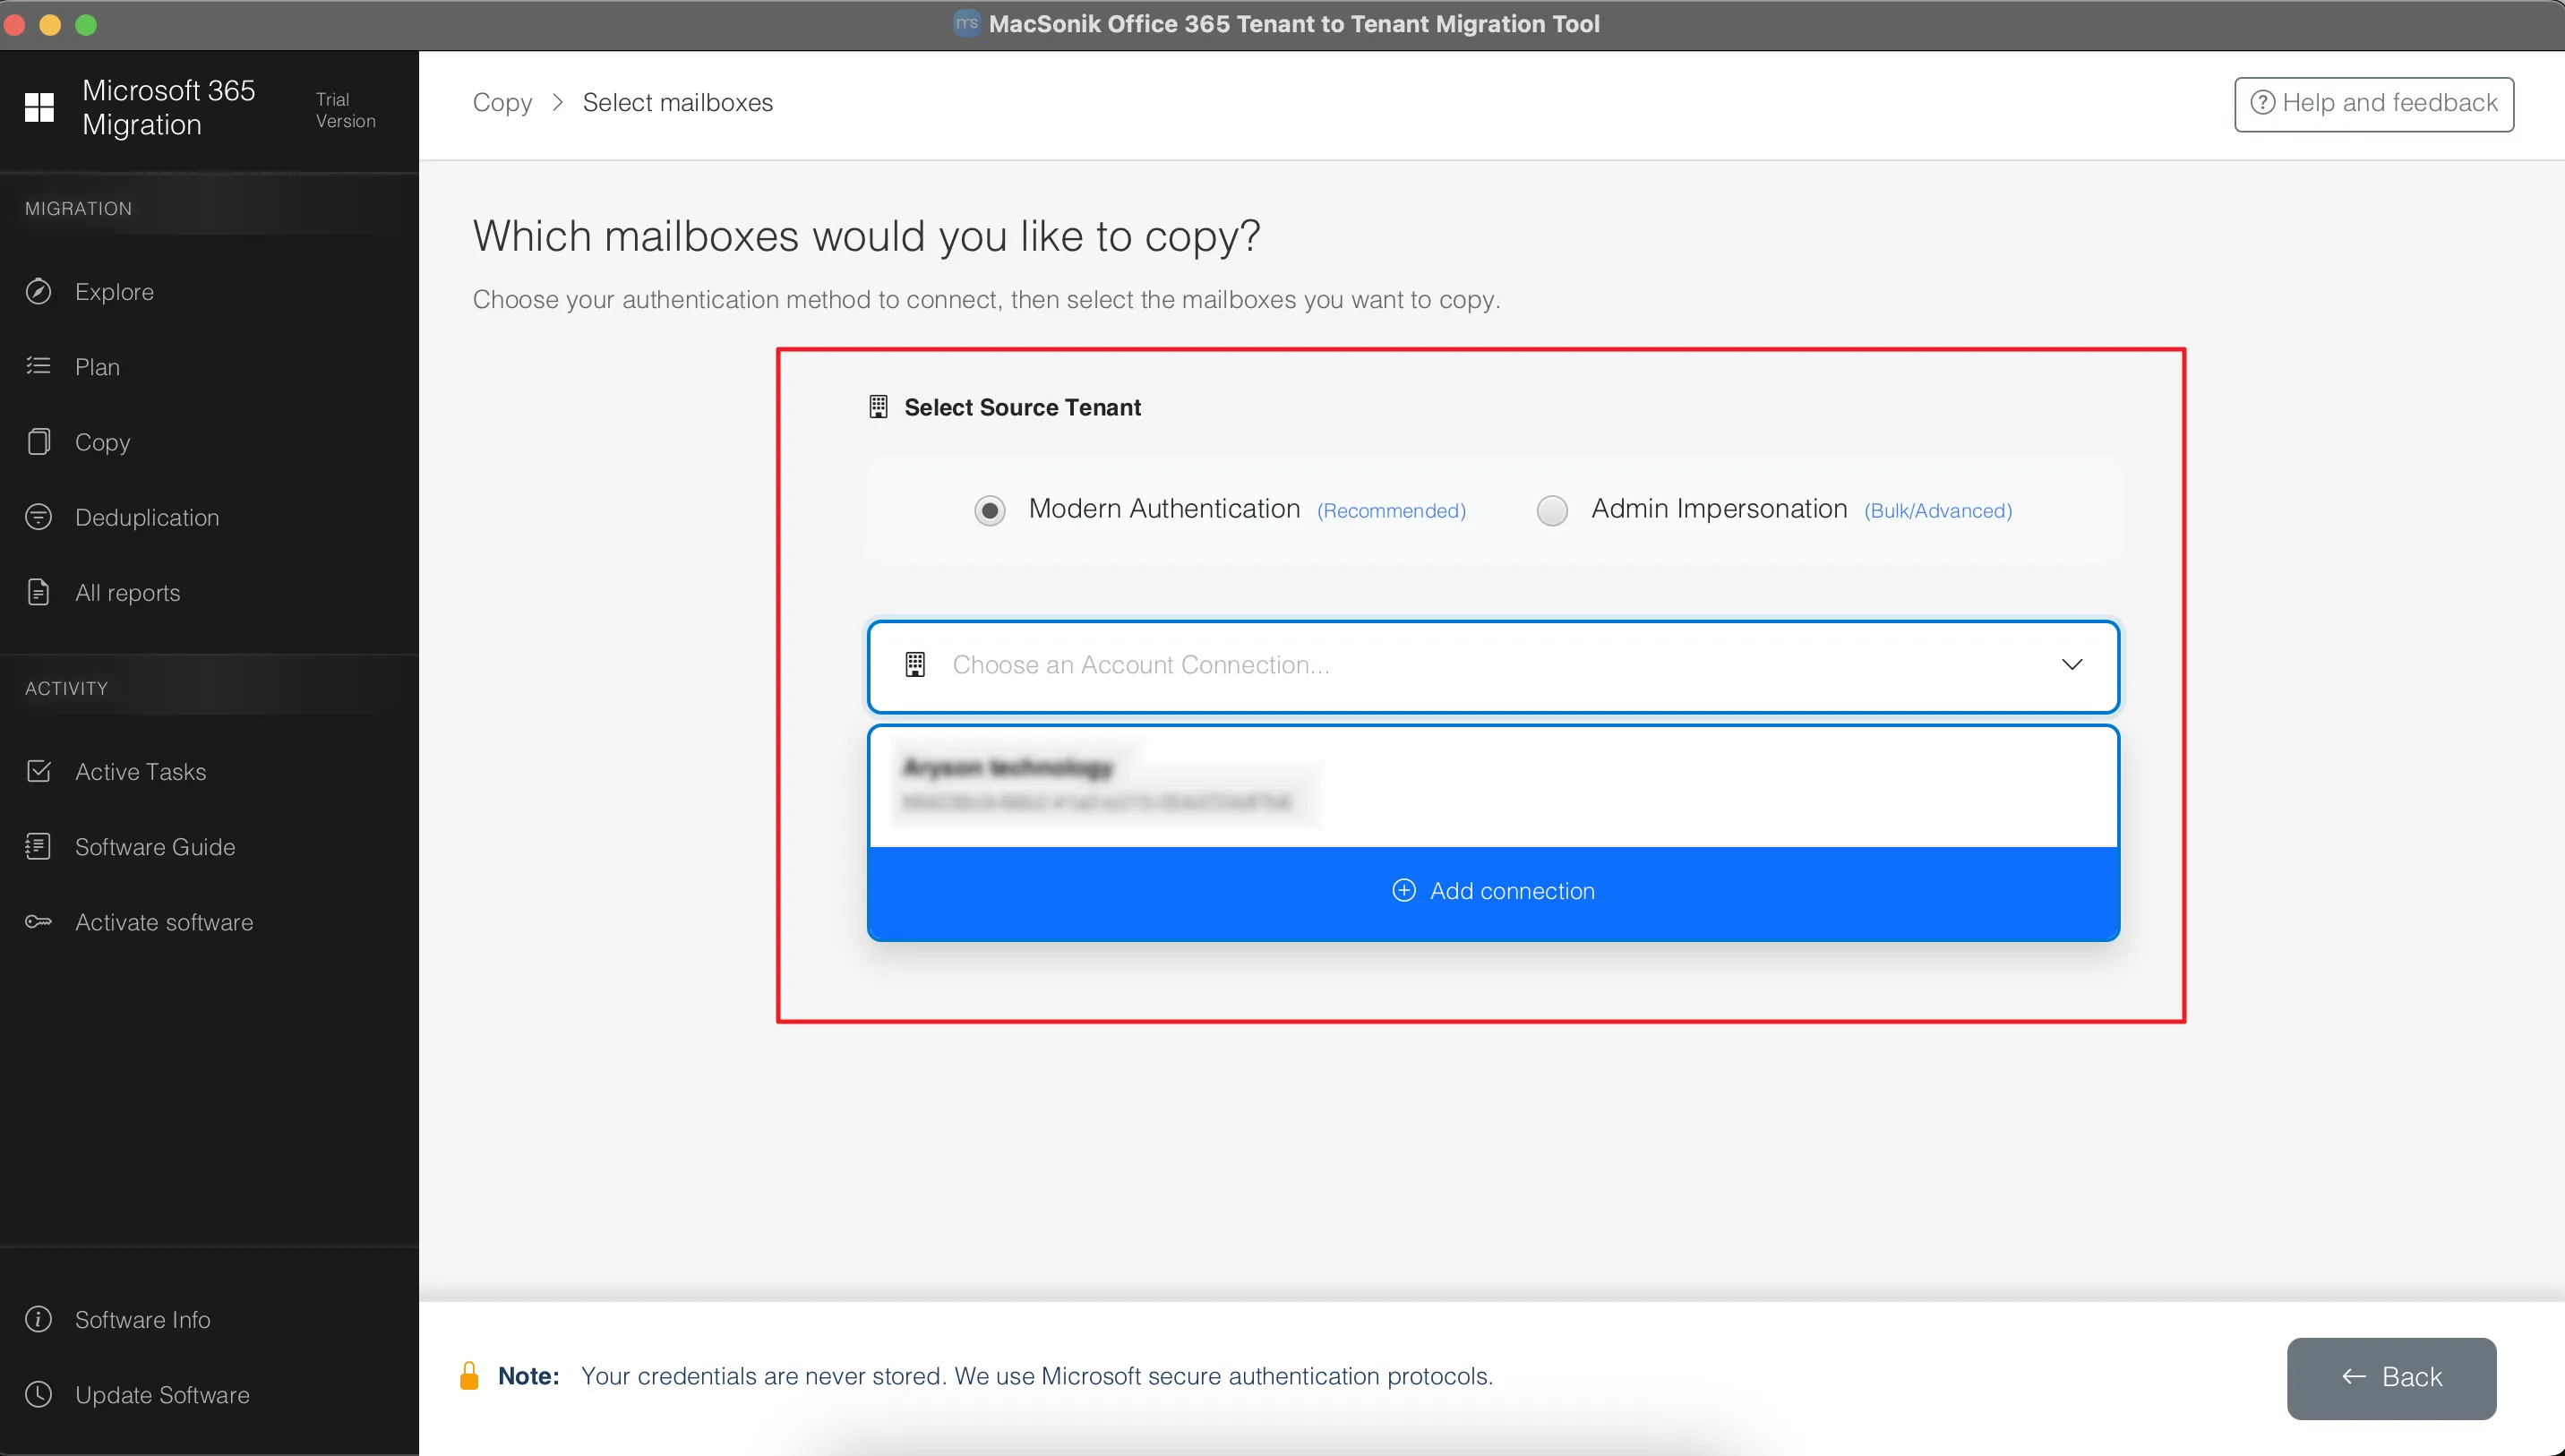Click the MacSonik app icon in title bar
The height and width of the screenshot is (1456, 2565).
click(966, 23)
